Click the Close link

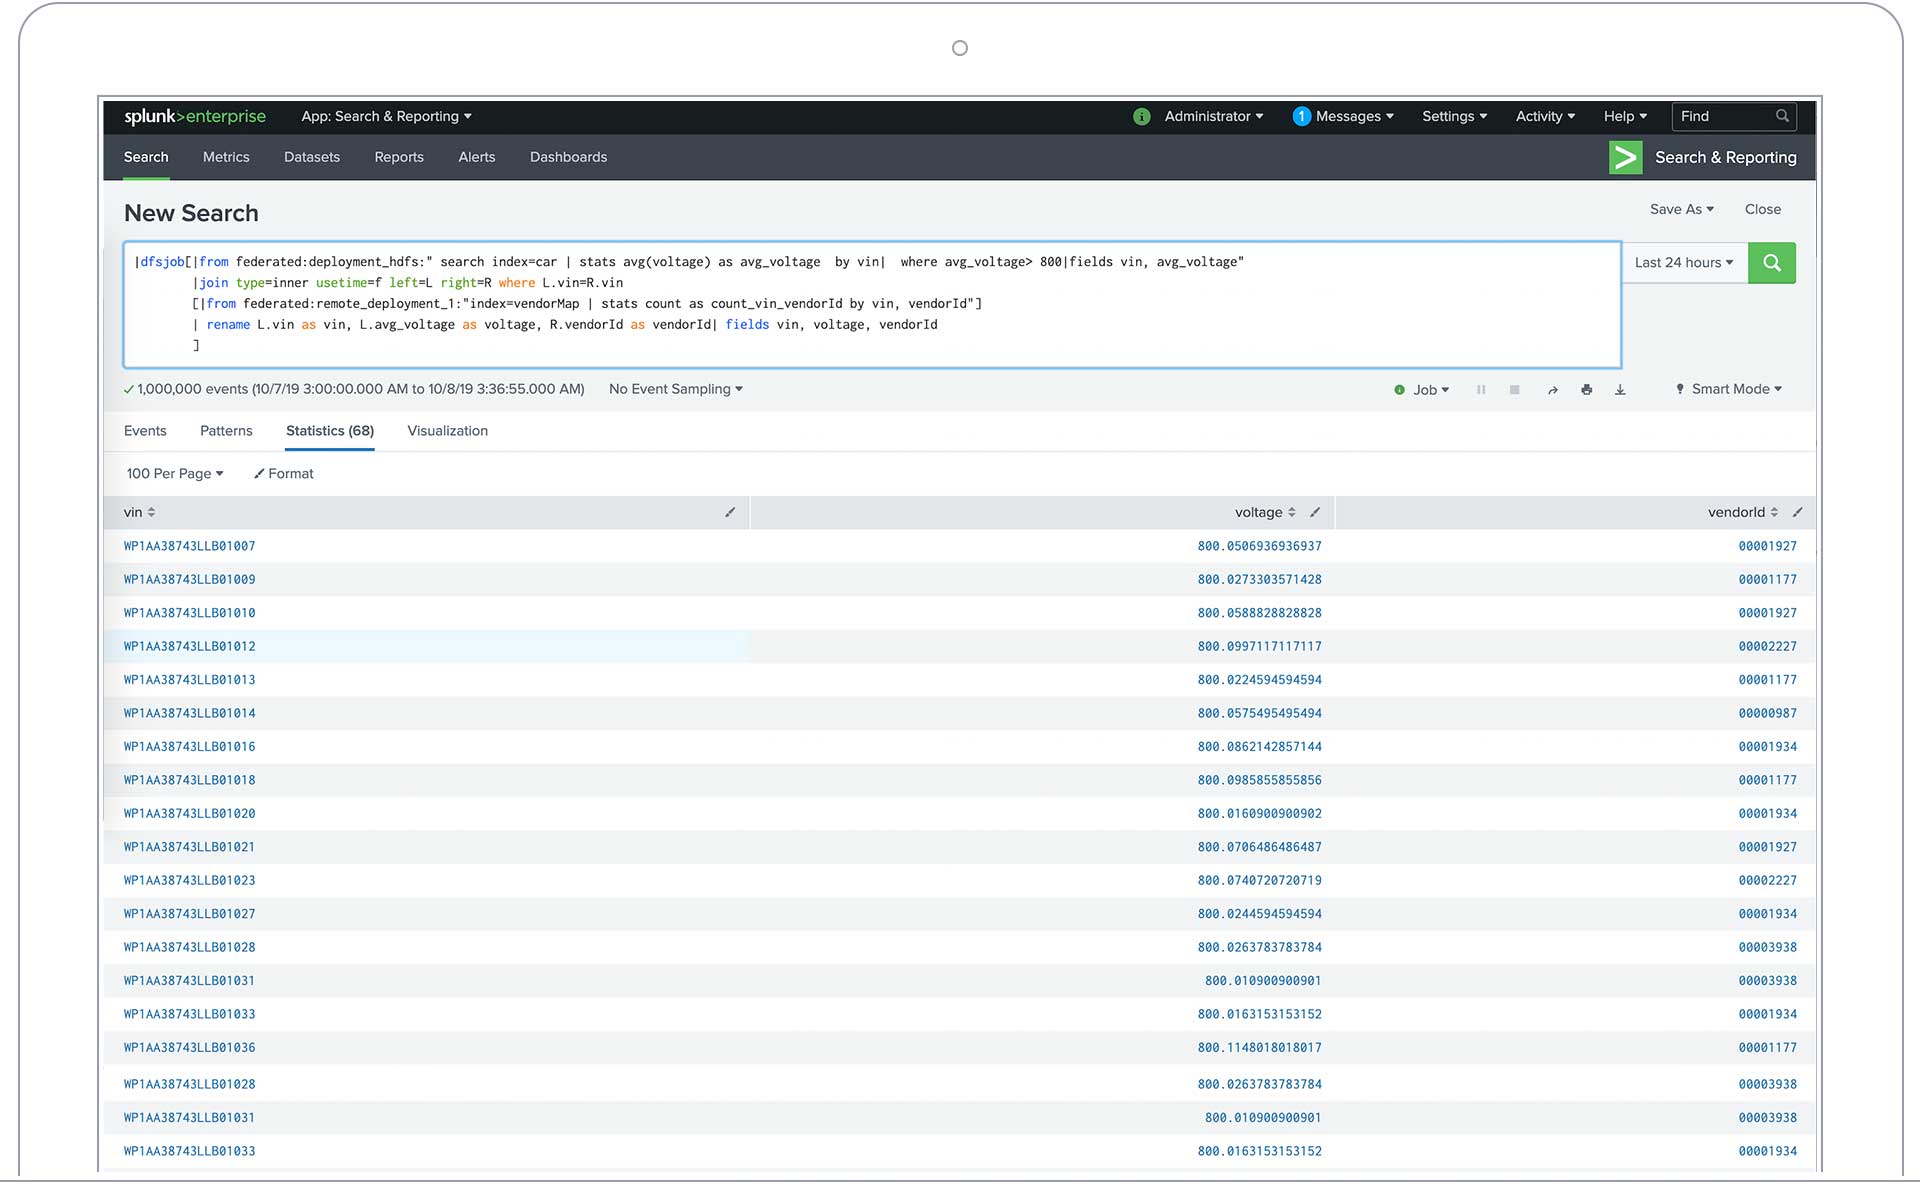(x=1763, y=209)
